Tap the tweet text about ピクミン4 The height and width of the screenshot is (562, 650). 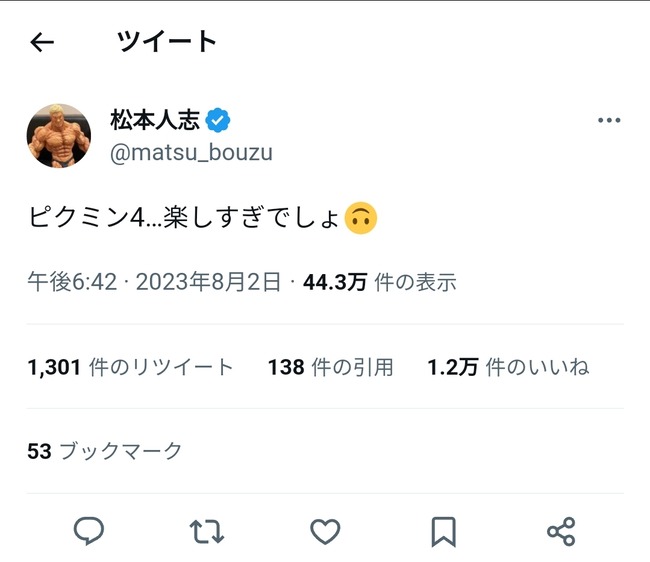coord(185,217)
